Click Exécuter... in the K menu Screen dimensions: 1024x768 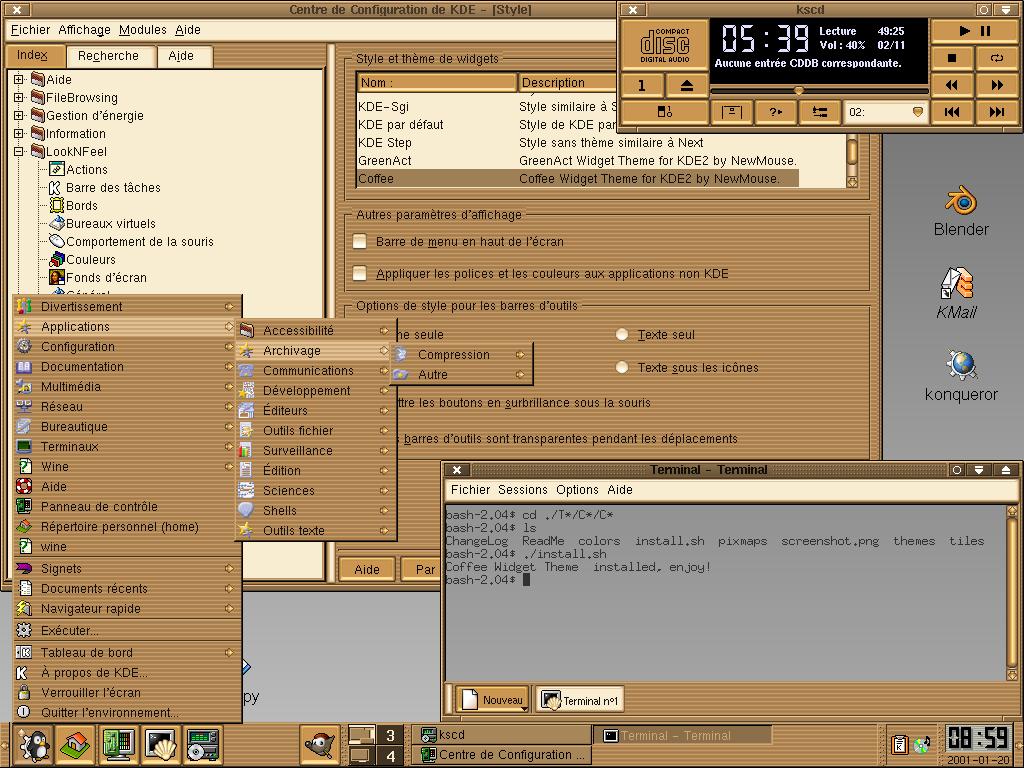(x=127, y=630)
